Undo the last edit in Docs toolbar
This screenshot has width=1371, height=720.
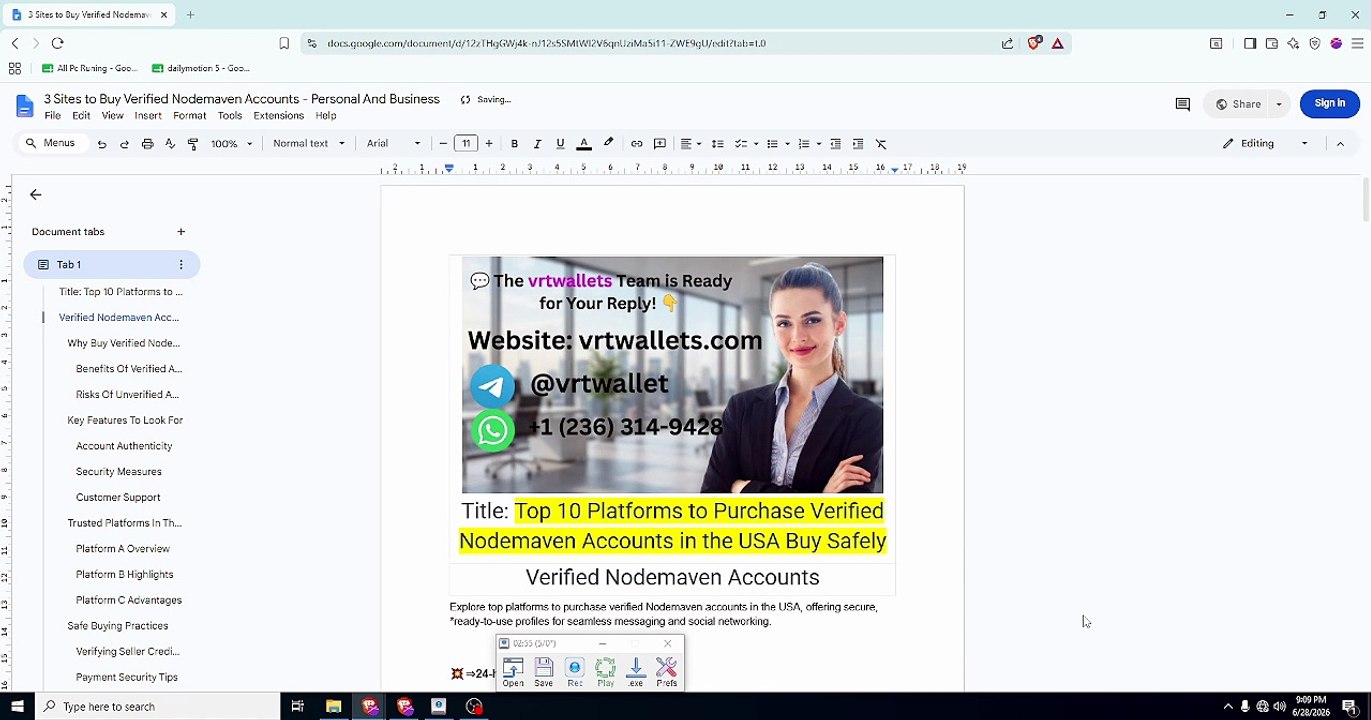(101, 144)
